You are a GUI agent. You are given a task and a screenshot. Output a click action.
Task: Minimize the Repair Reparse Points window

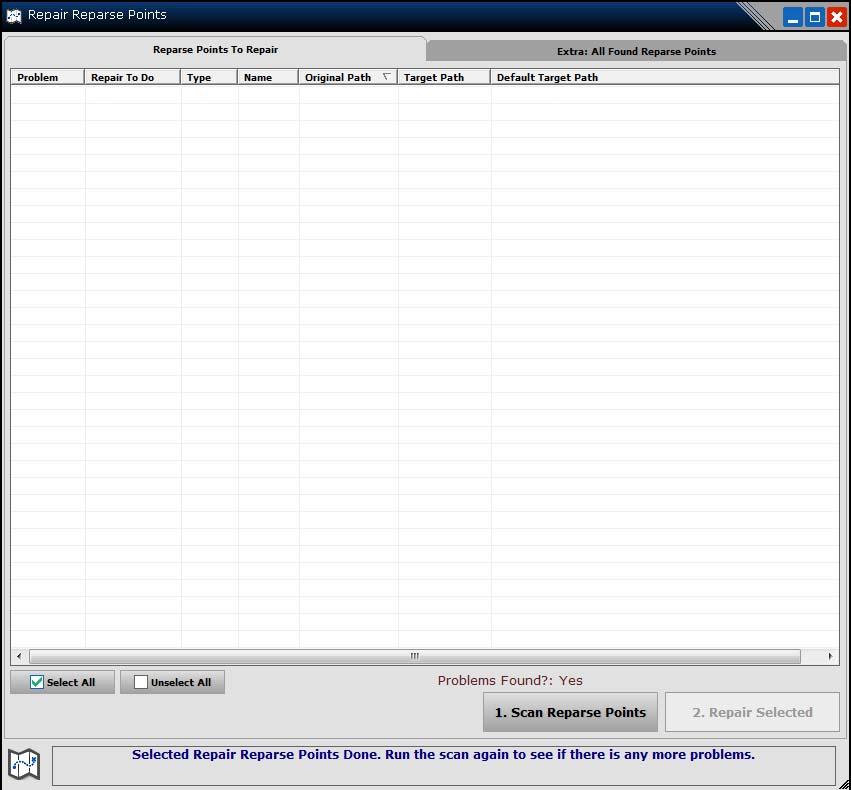coord(792,17)
